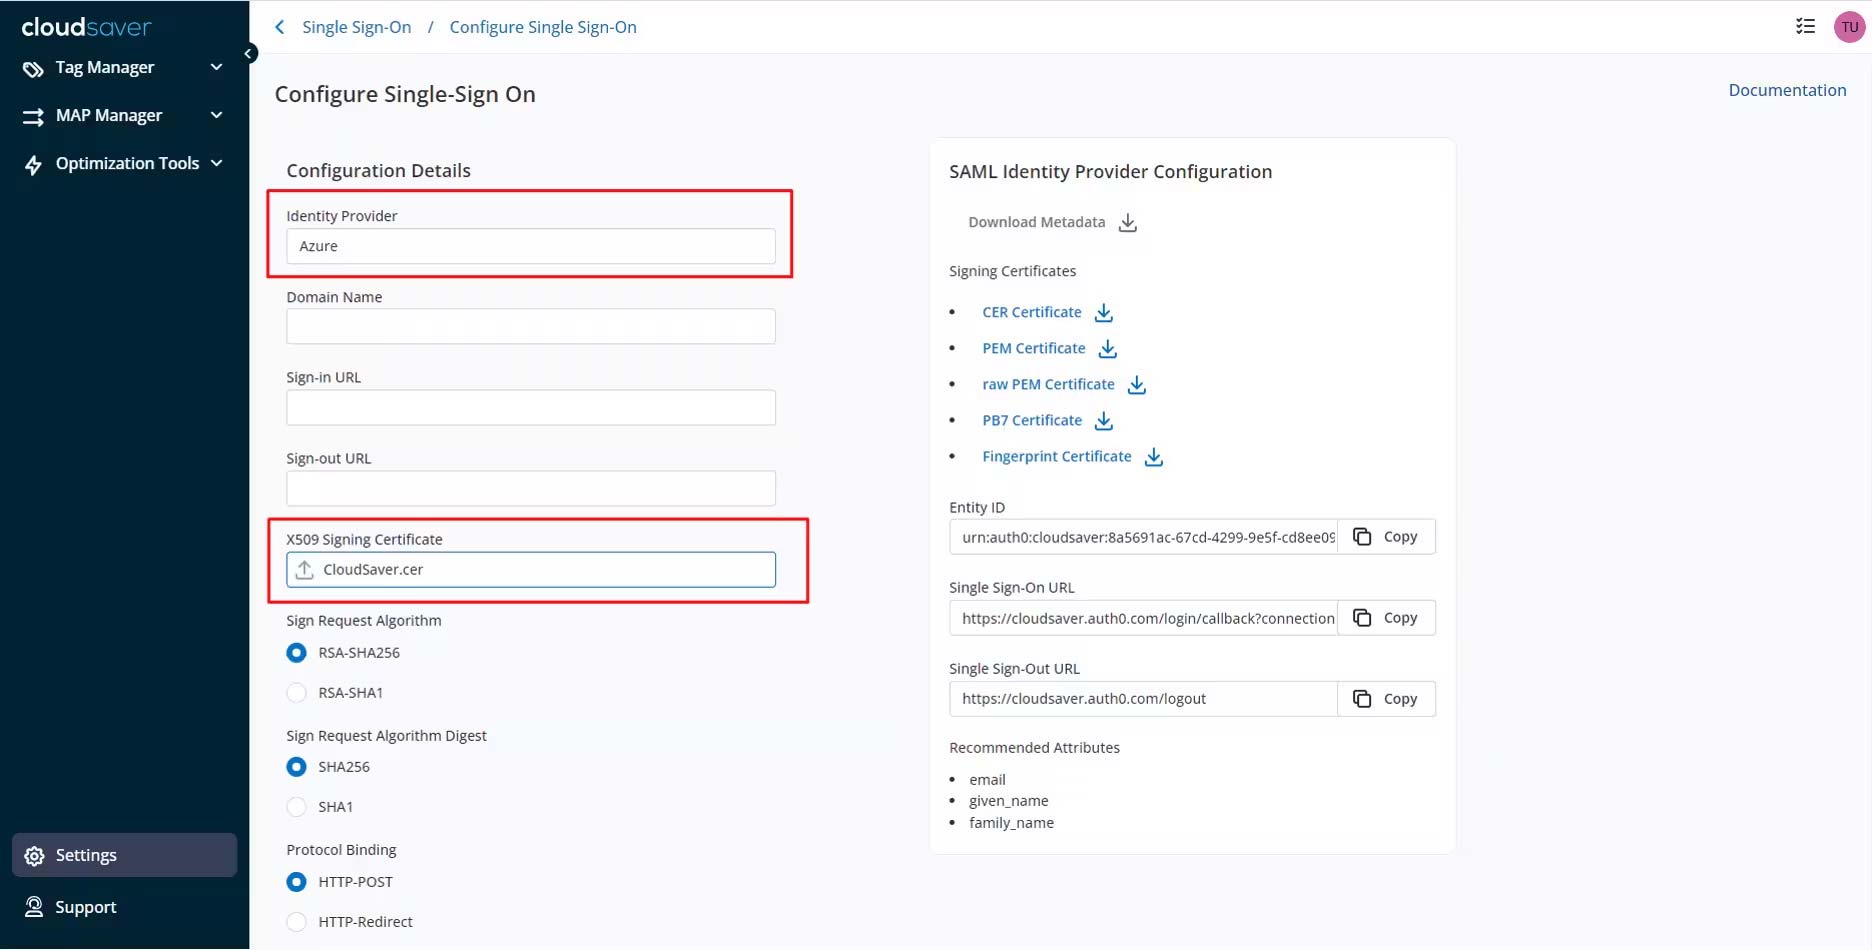Click the PEM Certificate download icon
The width and height of the screenshot is (1872, 950).
pos(1107,349)
